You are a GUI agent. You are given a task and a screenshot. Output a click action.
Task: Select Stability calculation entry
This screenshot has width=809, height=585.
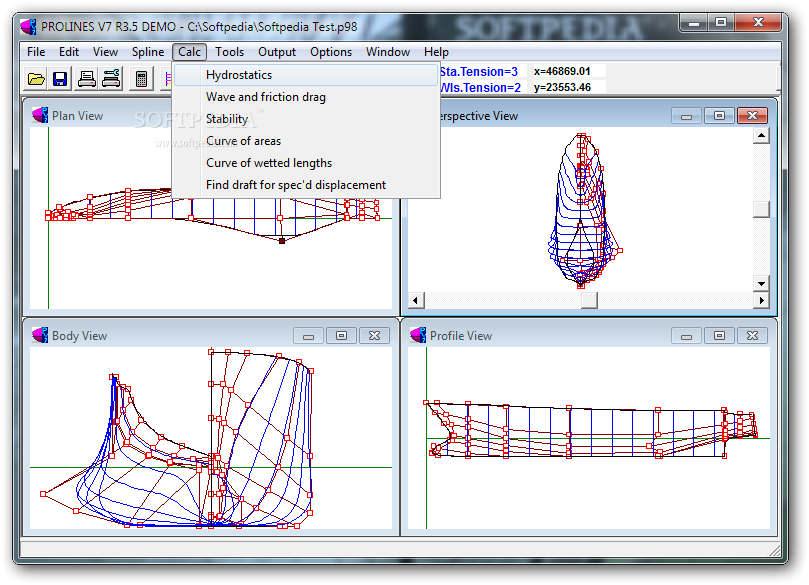[x=306, y=119]
